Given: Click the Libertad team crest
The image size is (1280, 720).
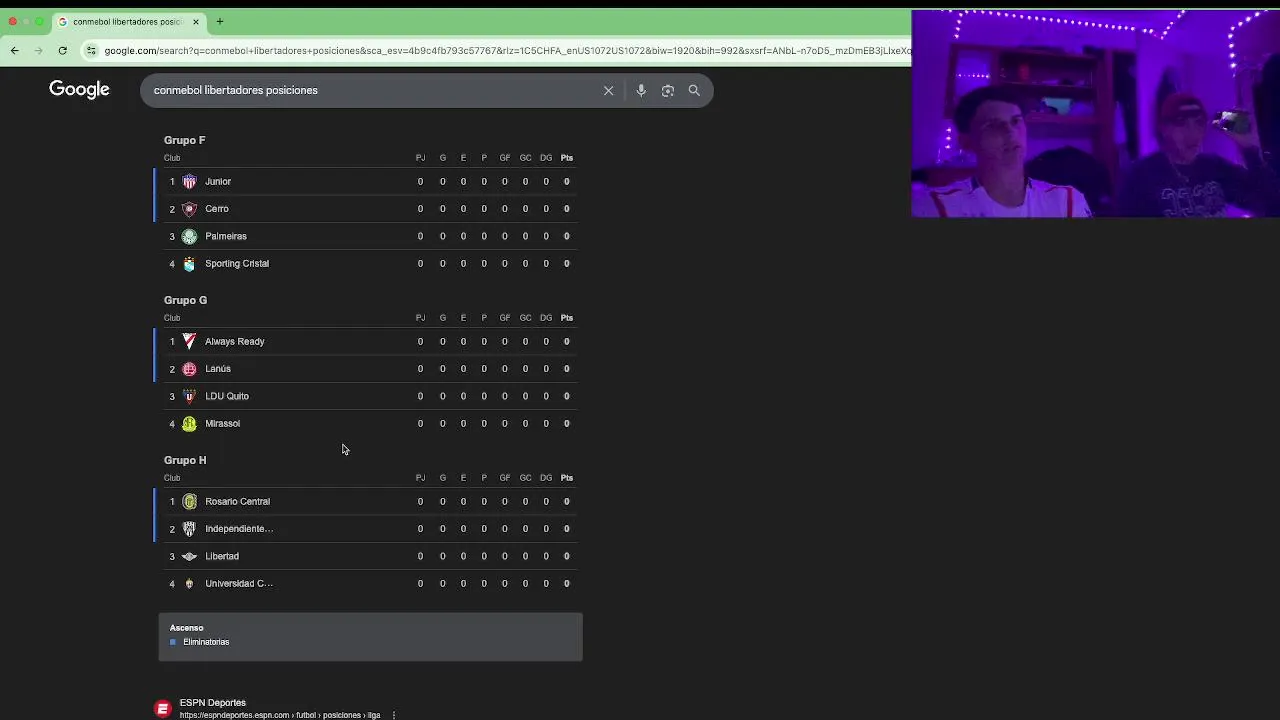Looking at the screenshot, I should (189, 556).
